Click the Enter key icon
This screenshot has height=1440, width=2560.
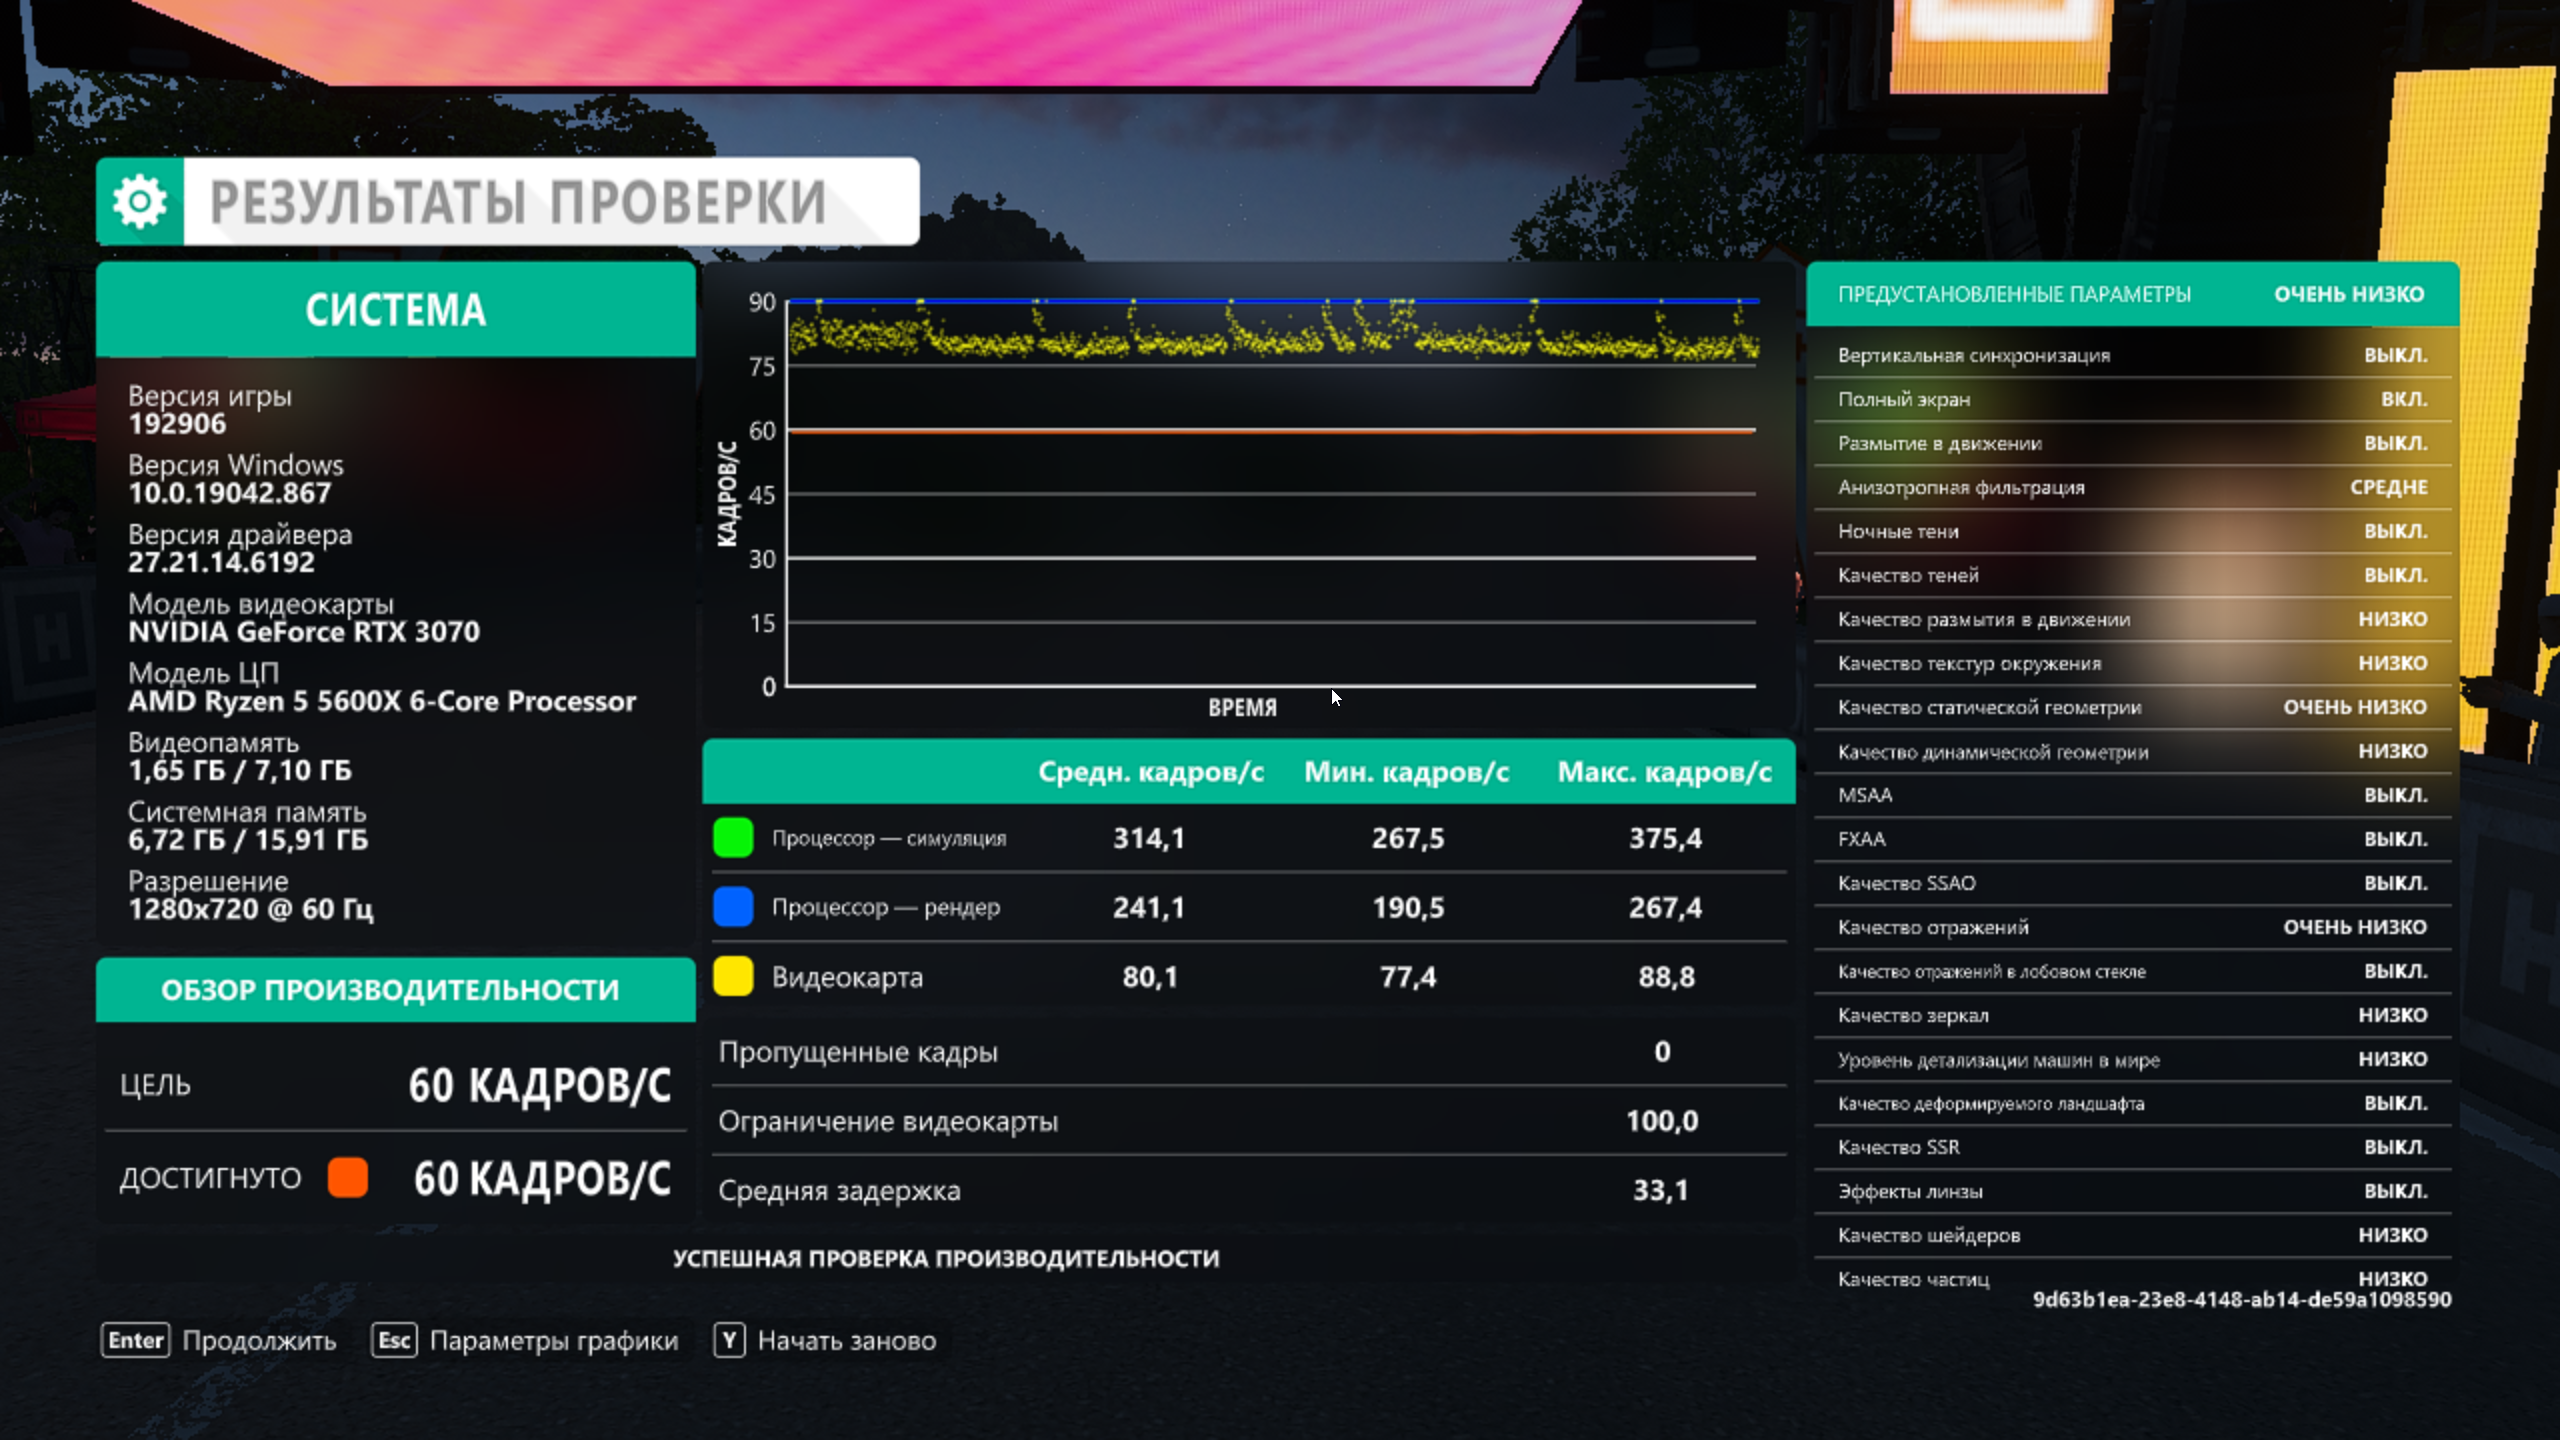(x=136, y=1340)
